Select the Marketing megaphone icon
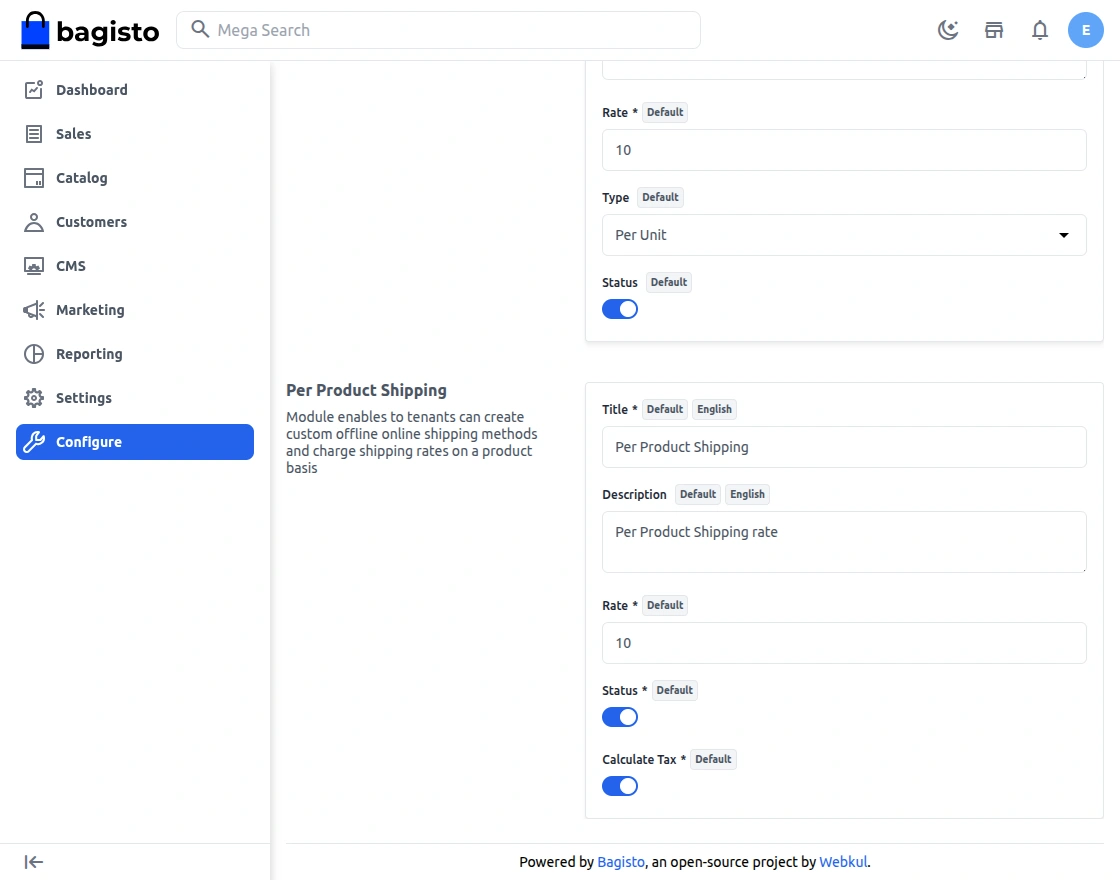The image size is (1120, 880). [34, 310]
